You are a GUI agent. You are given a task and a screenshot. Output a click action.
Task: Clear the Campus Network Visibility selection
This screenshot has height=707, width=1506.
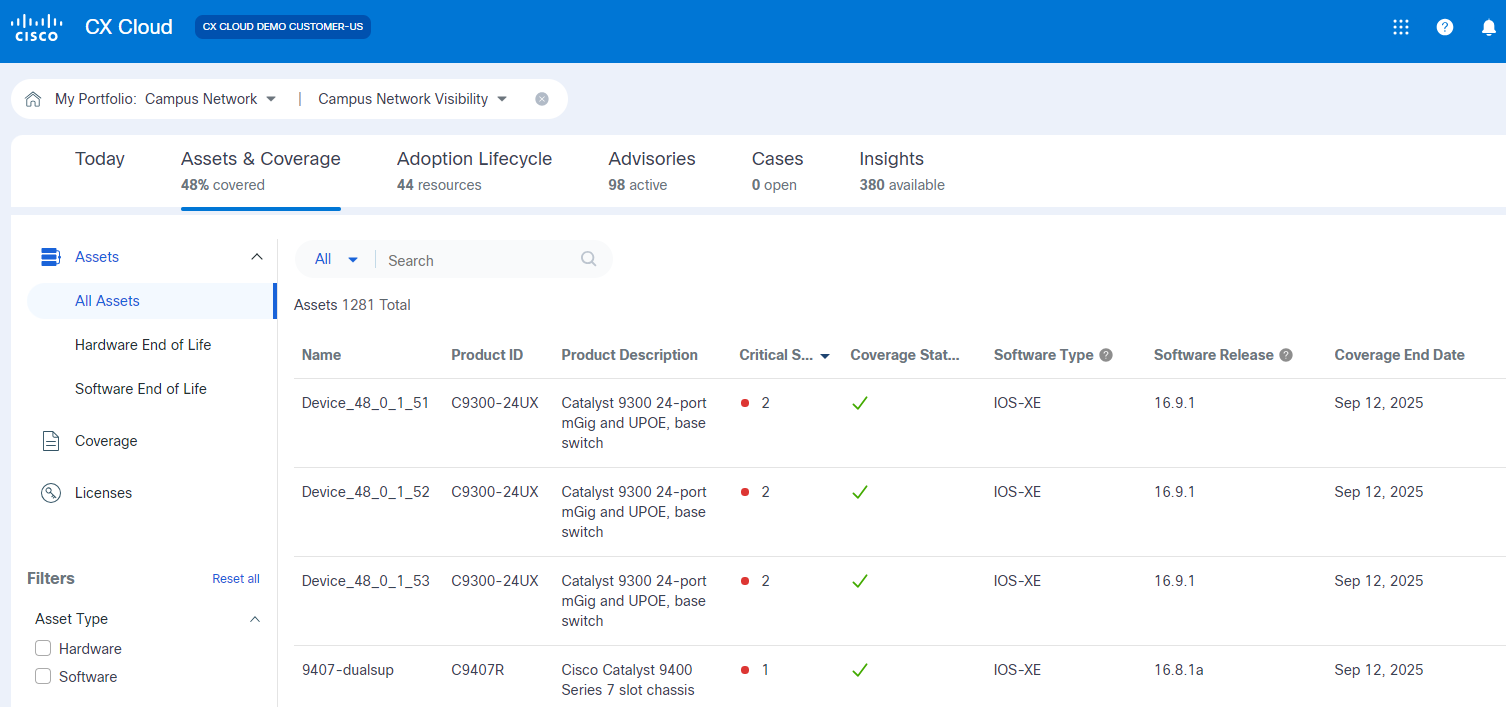(542, 99)
